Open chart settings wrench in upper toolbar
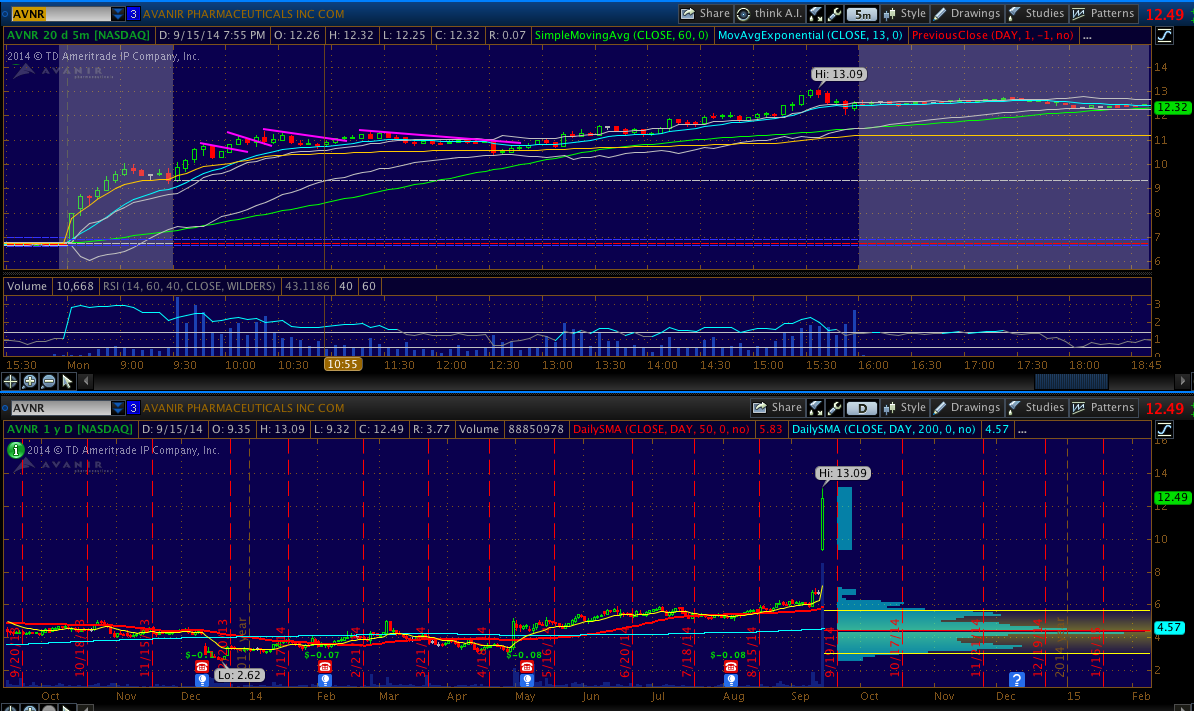This screenshot has height=711, width=1194. point(834,14)
